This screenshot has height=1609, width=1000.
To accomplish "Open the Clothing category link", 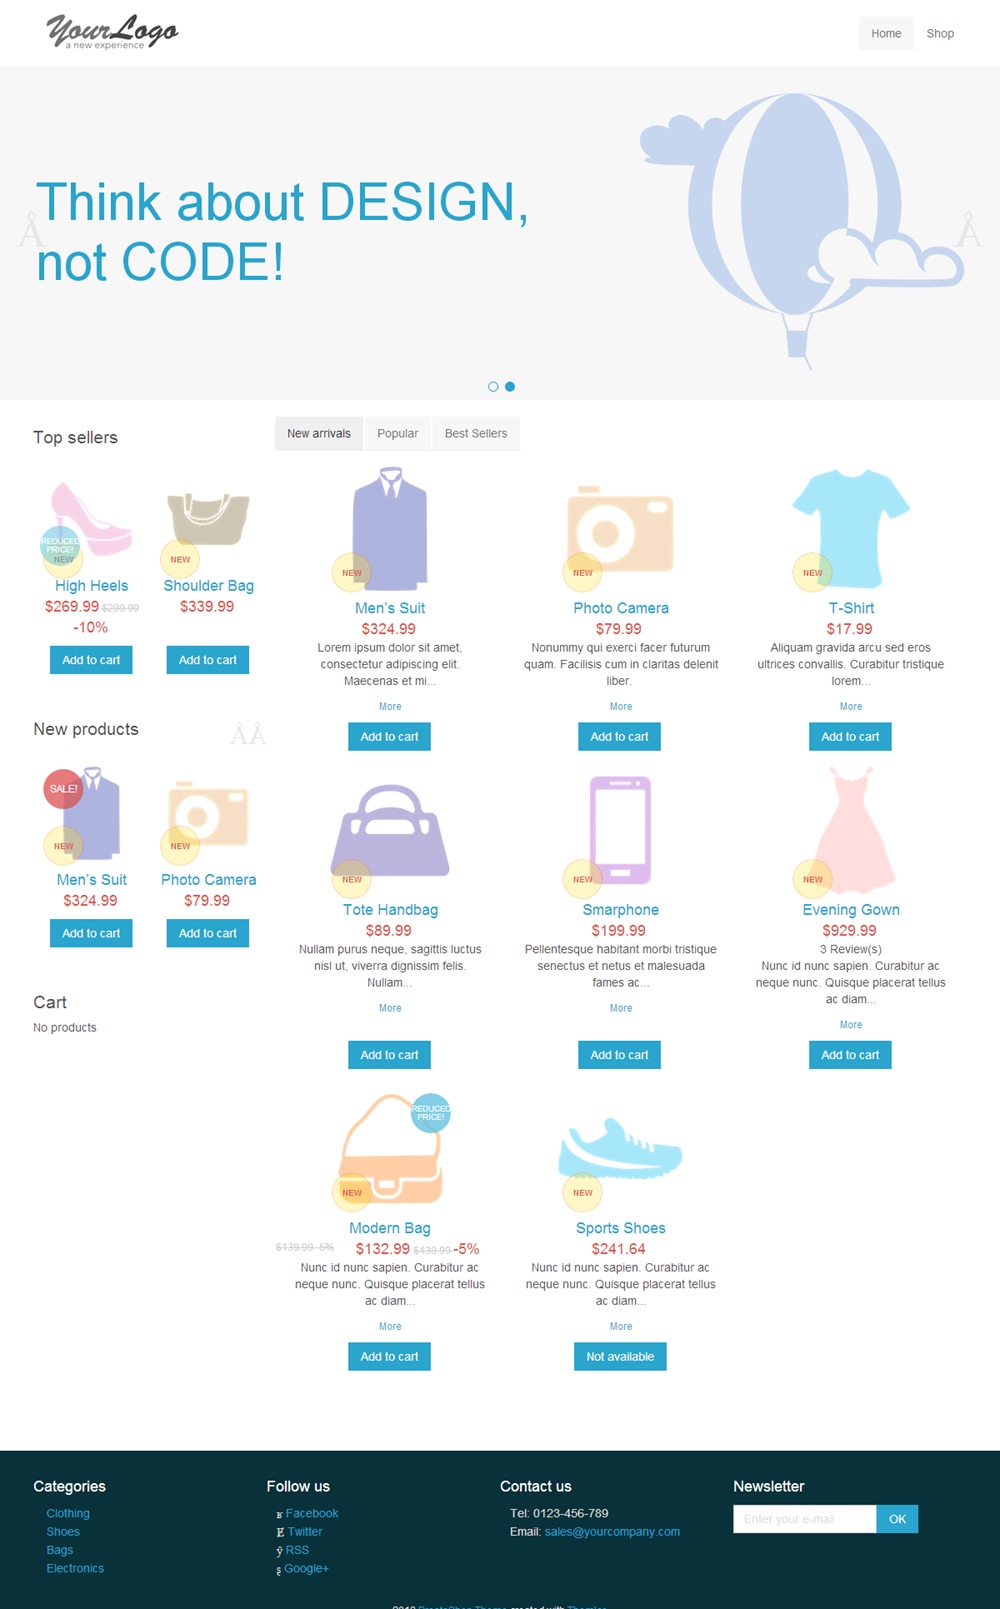I will [x=68, y=1514].
